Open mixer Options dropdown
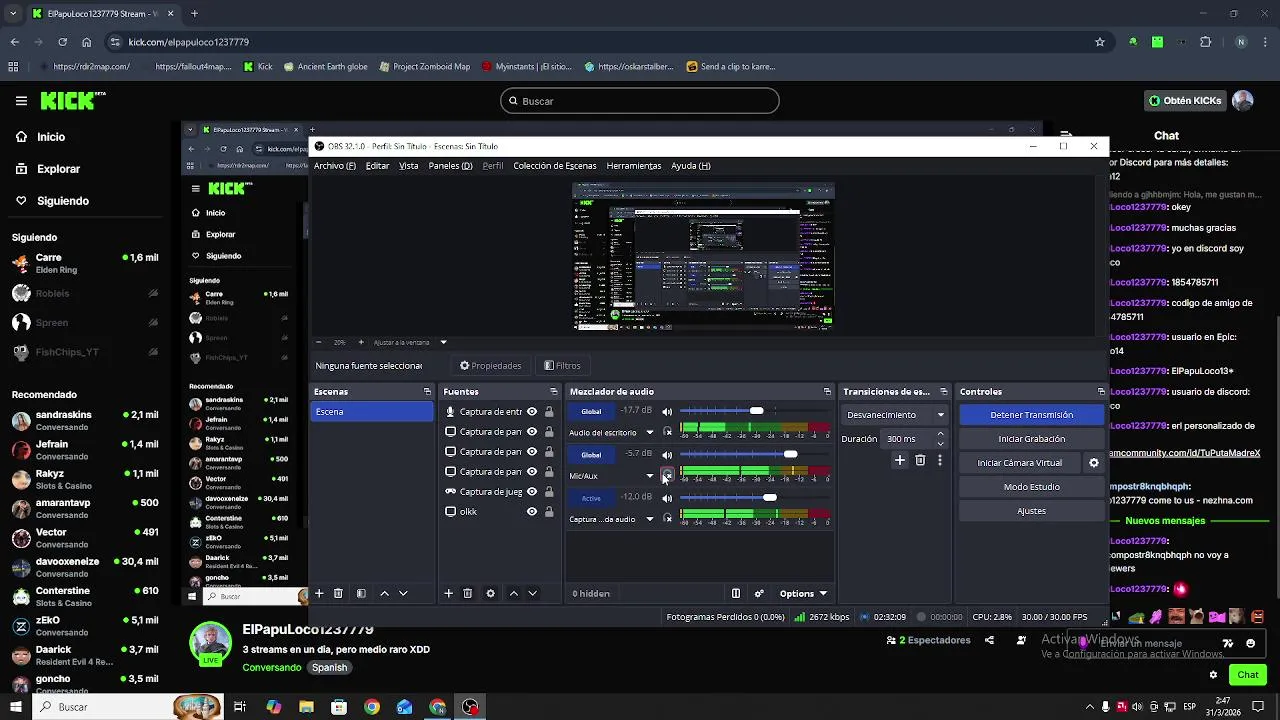 803,593
